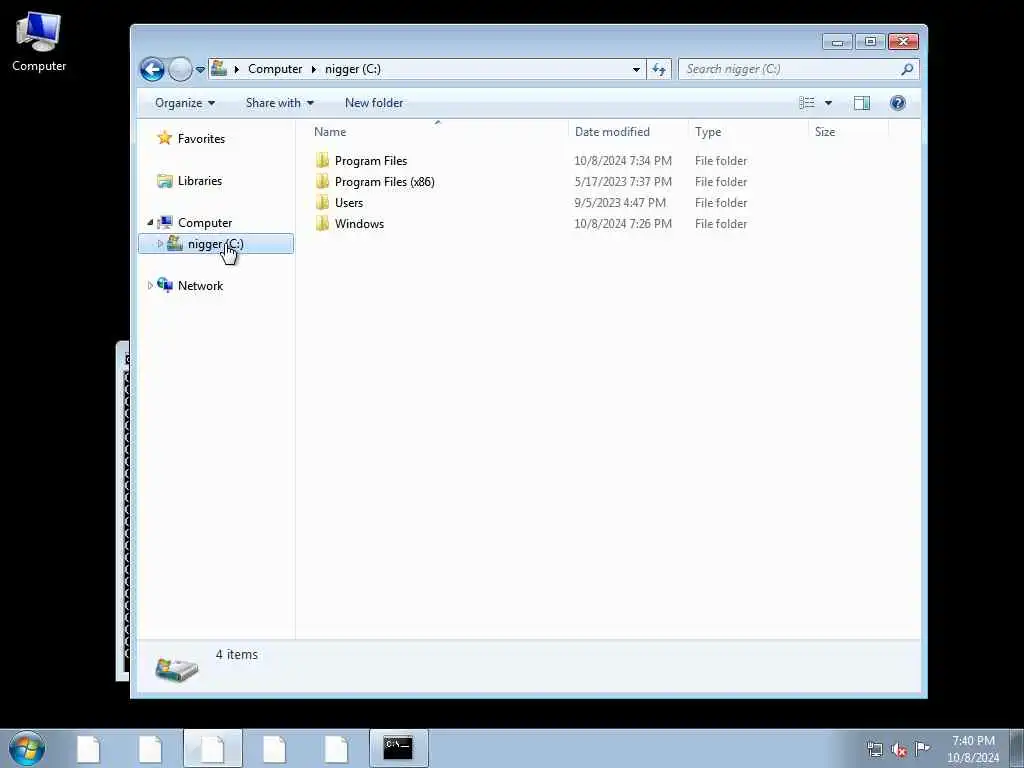Click the drive icon in the details pane

click(176, 670)
